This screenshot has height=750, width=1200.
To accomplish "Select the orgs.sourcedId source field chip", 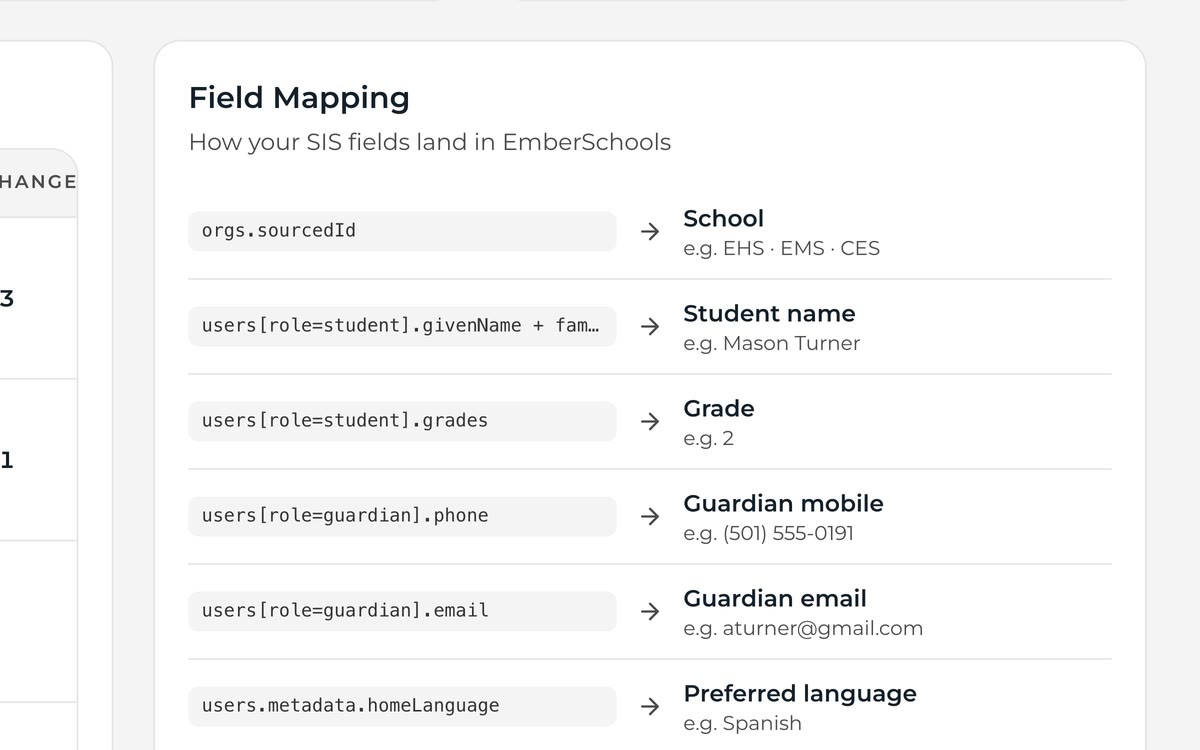I will coord(402,231).
